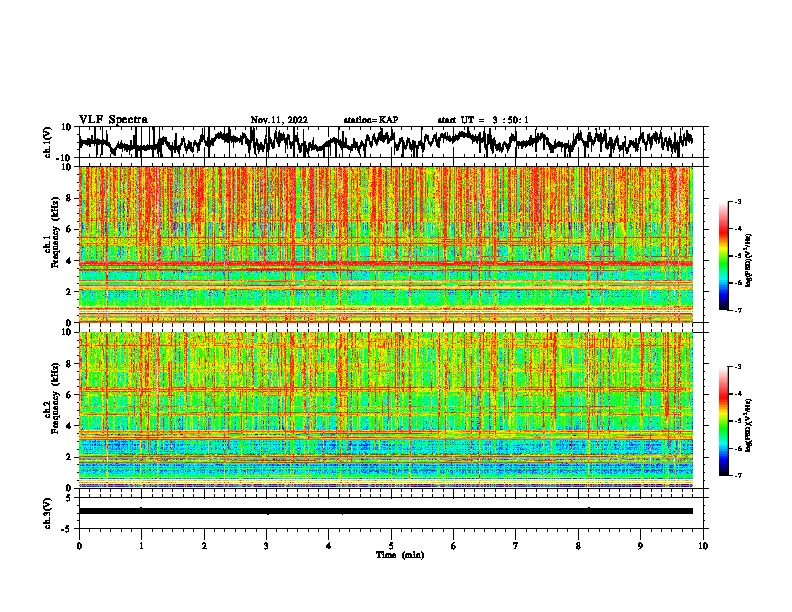Click the "5" minute tick label on time axis
Viewport: 792px width, 612px height.
(391, 546)
